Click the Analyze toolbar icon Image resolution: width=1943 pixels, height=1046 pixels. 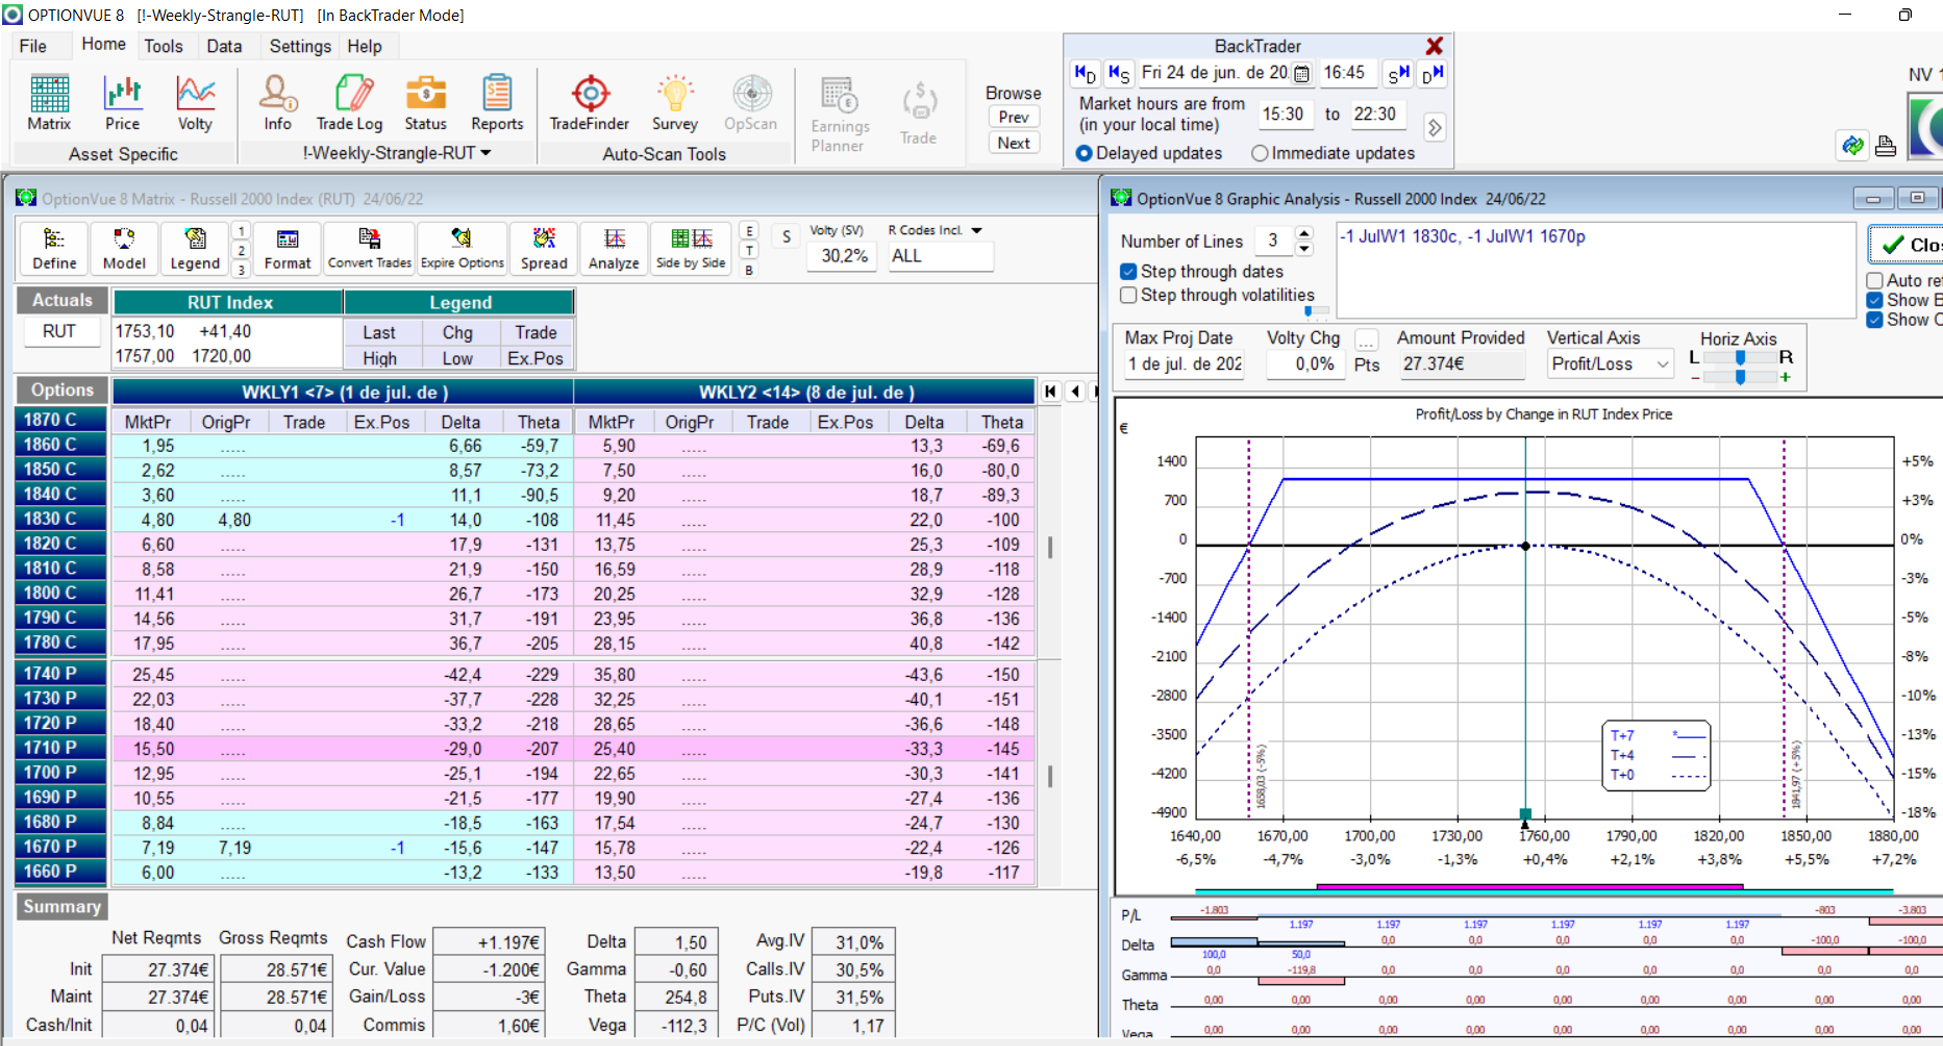click(x=614, y=248)
